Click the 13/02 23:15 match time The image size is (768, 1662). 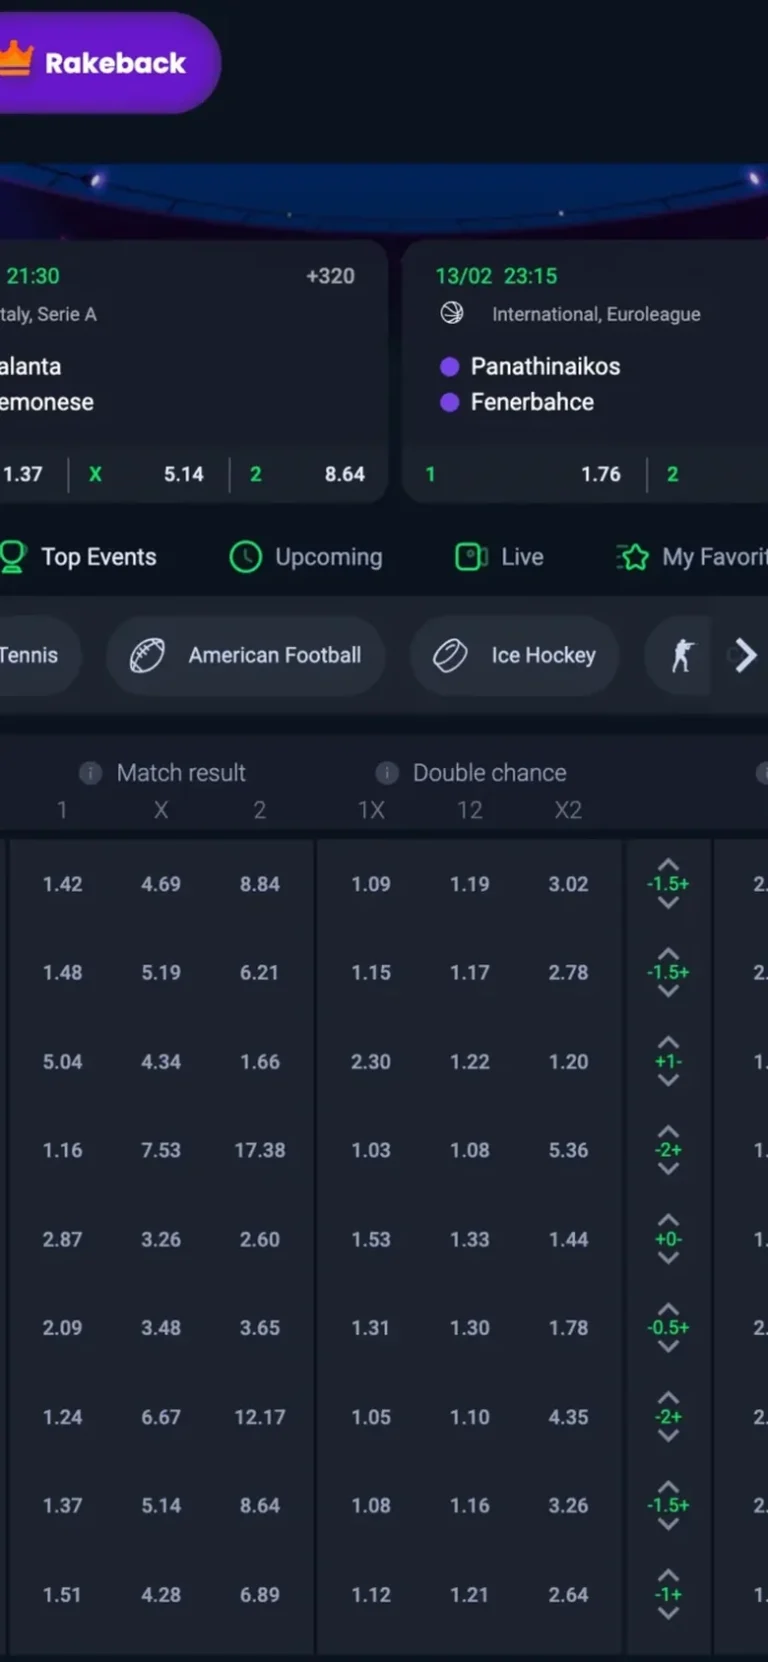point(496,276)
